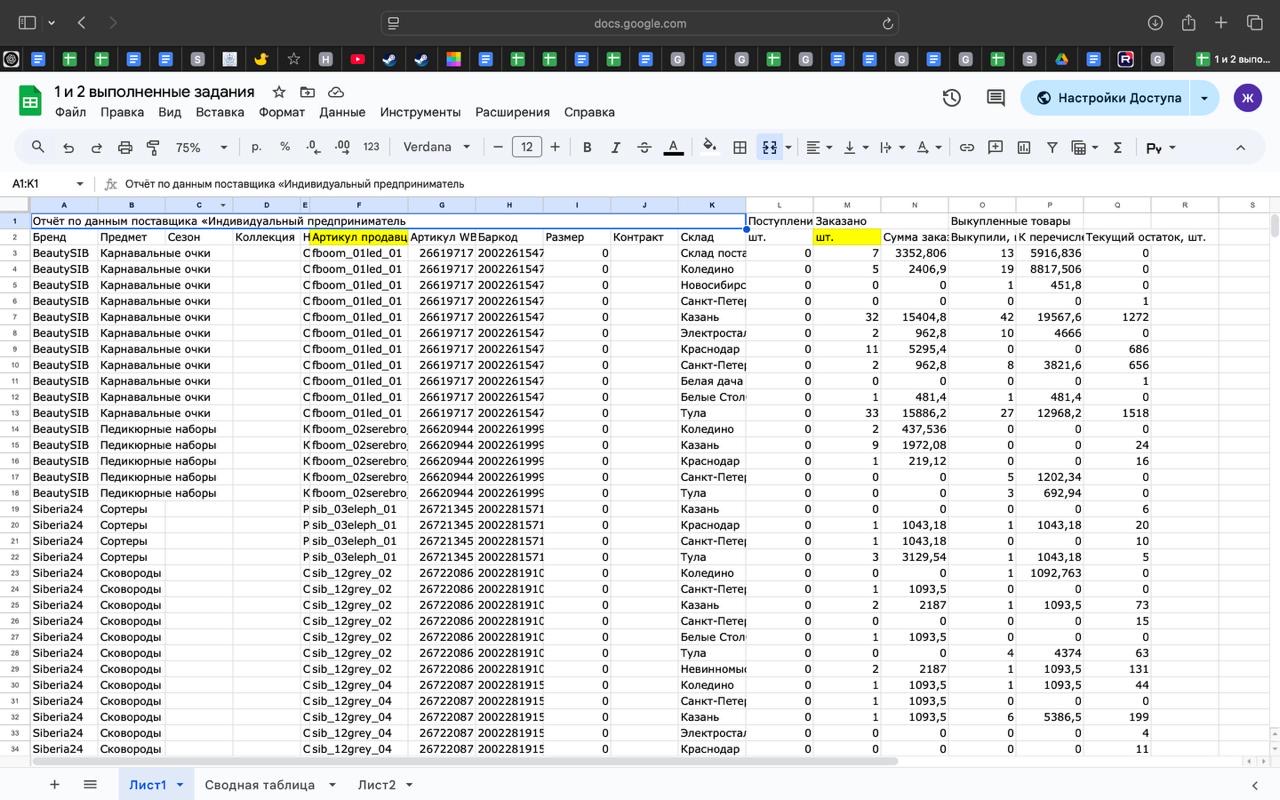Open the Правка menu
This screenshot has width=1280, height=800.
pyautogui.click(x=122, y=112)
